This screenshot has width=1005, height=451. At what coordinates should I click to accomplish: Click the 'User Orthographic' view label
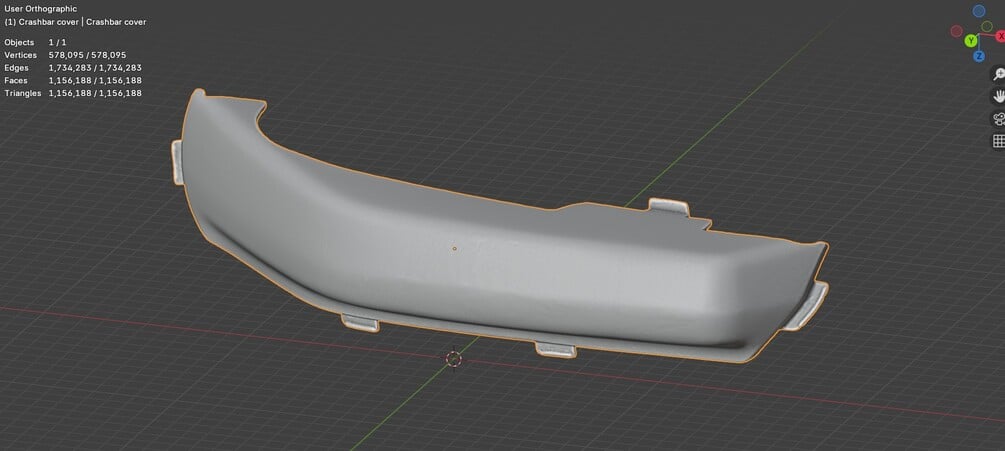[x=40, y=9]
